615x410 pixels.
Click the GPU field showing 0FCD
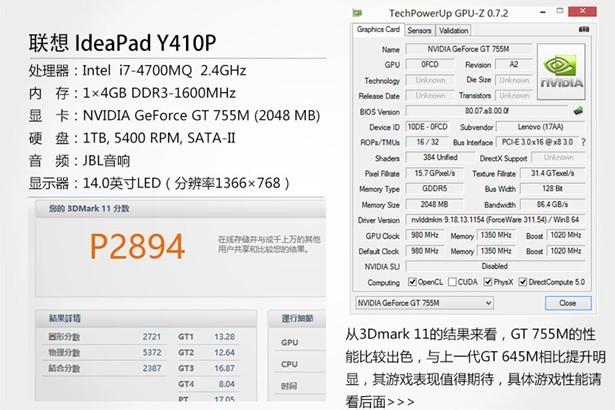click(430, 64)
